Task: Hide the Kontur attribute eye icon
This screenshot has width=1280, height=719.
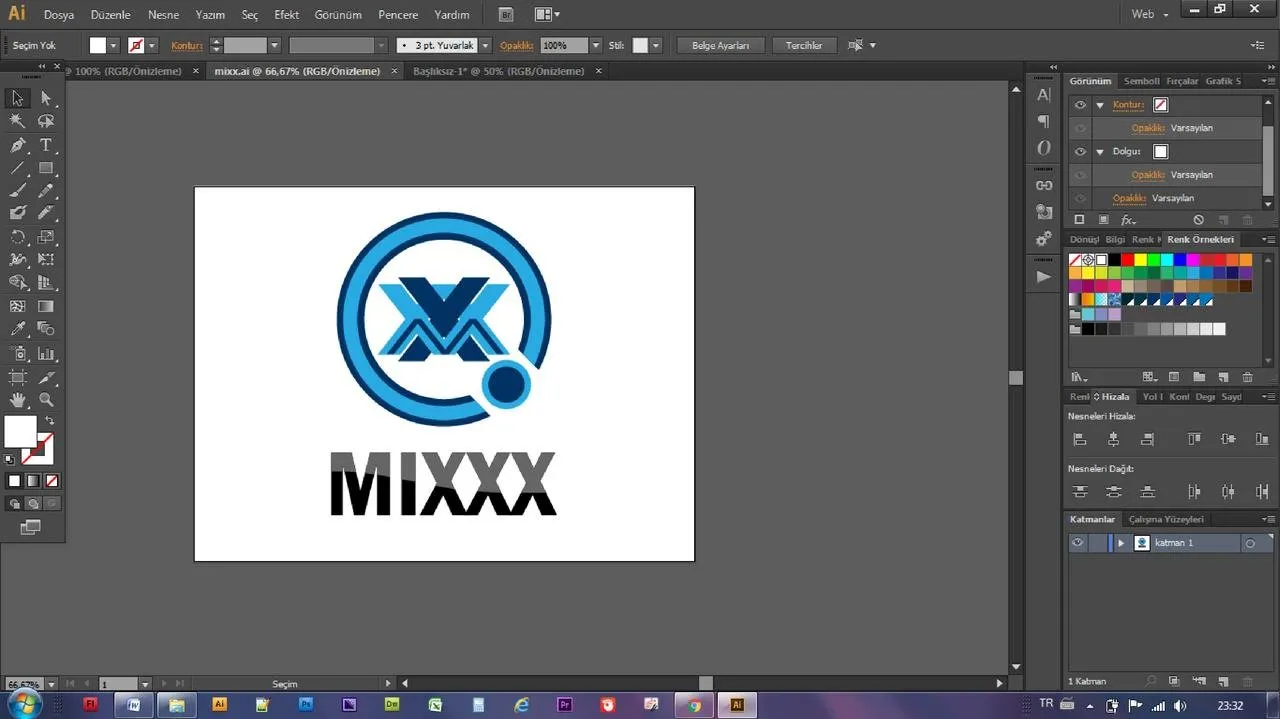Action: [x=1080, y=105]
